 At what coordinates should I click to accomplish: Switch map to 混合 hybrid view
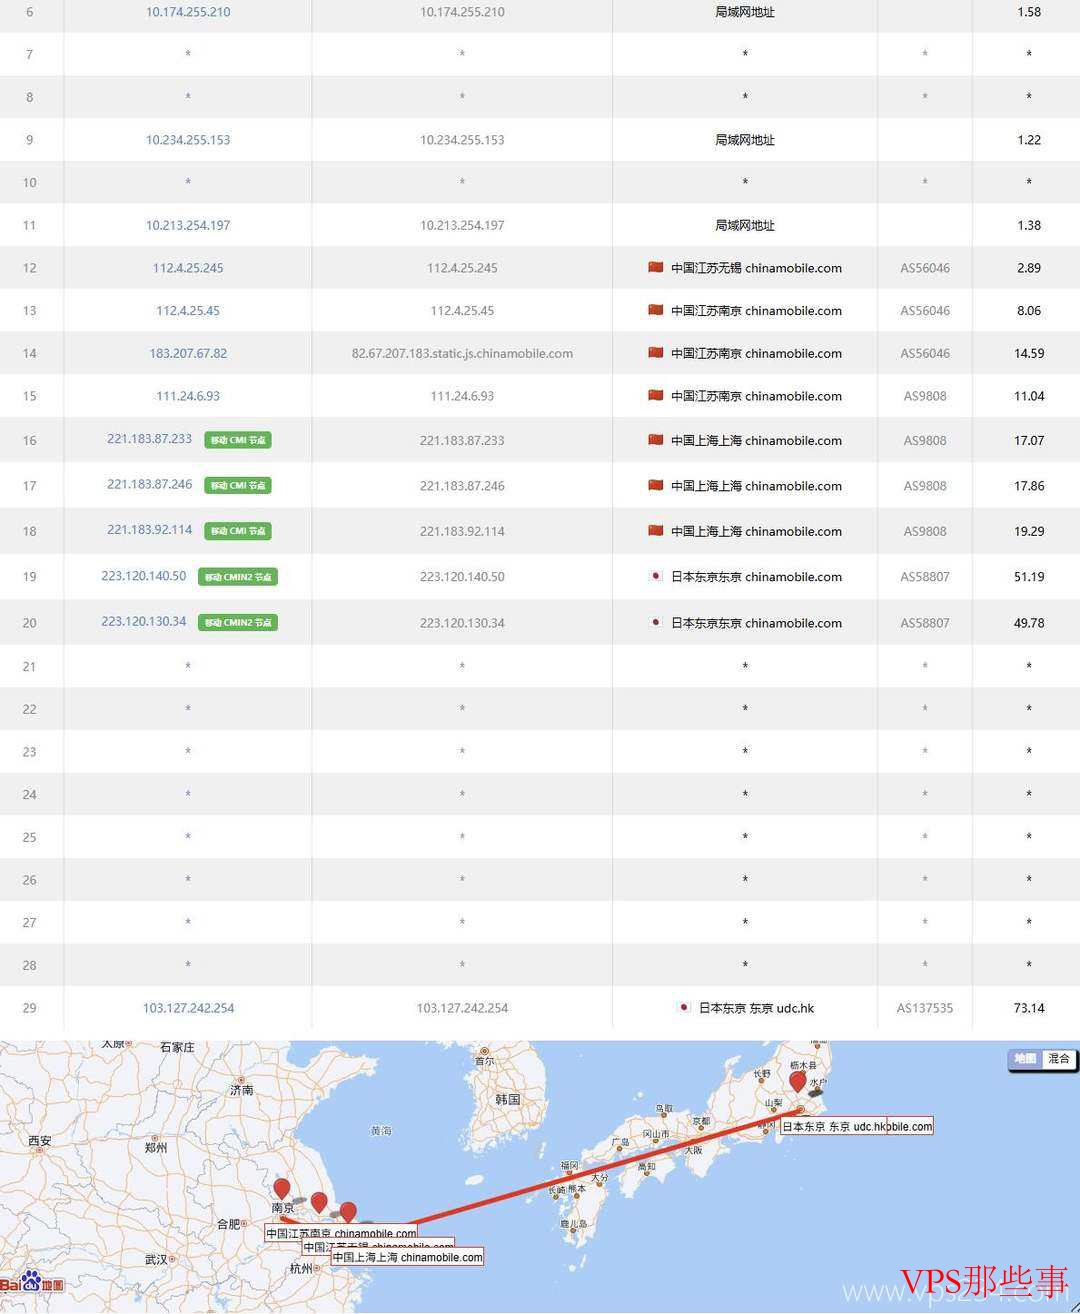click(1059, 1058)
